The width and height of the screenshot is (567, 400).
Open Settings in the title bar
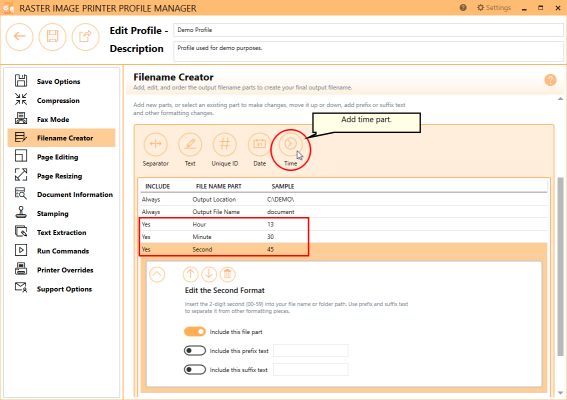494,8
